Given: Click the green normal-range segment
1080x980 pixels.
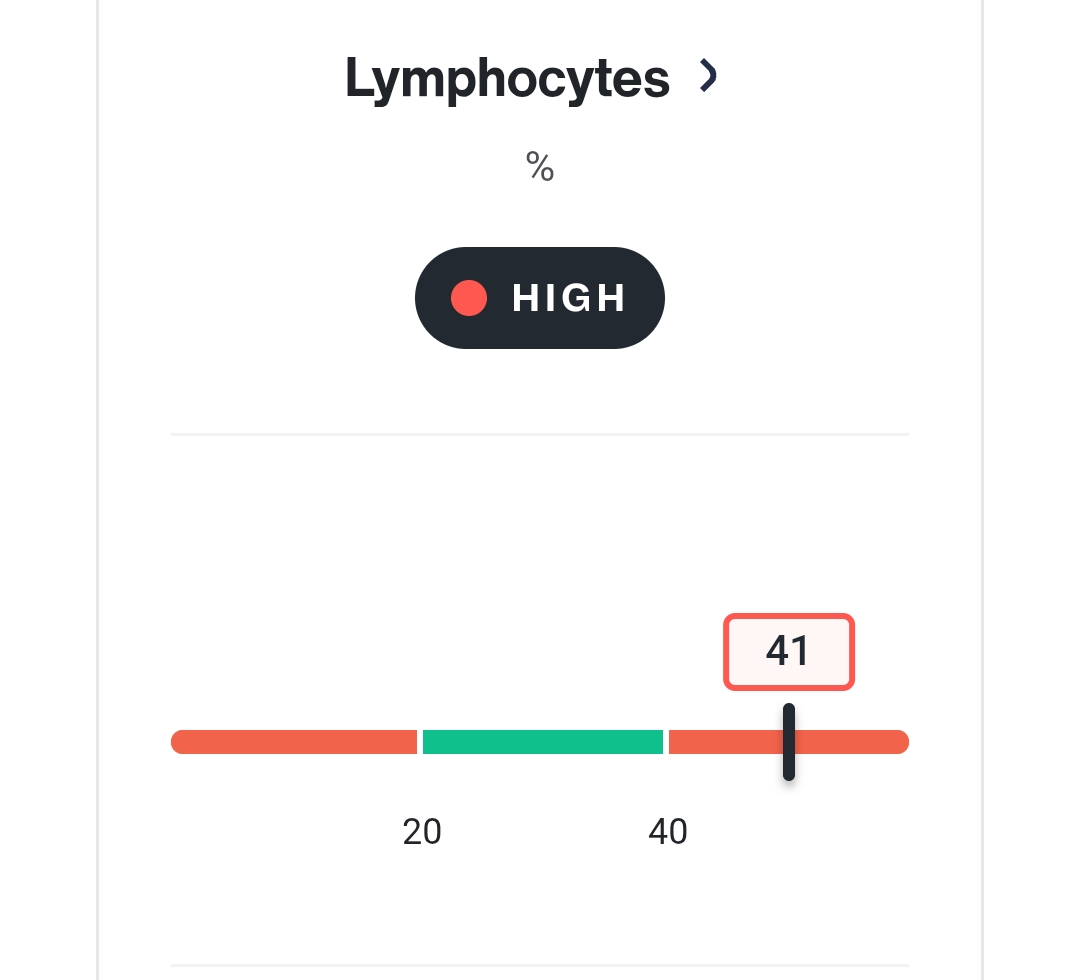Looking at the screenshot, I should pyautogui.click(x=543, y=742).
